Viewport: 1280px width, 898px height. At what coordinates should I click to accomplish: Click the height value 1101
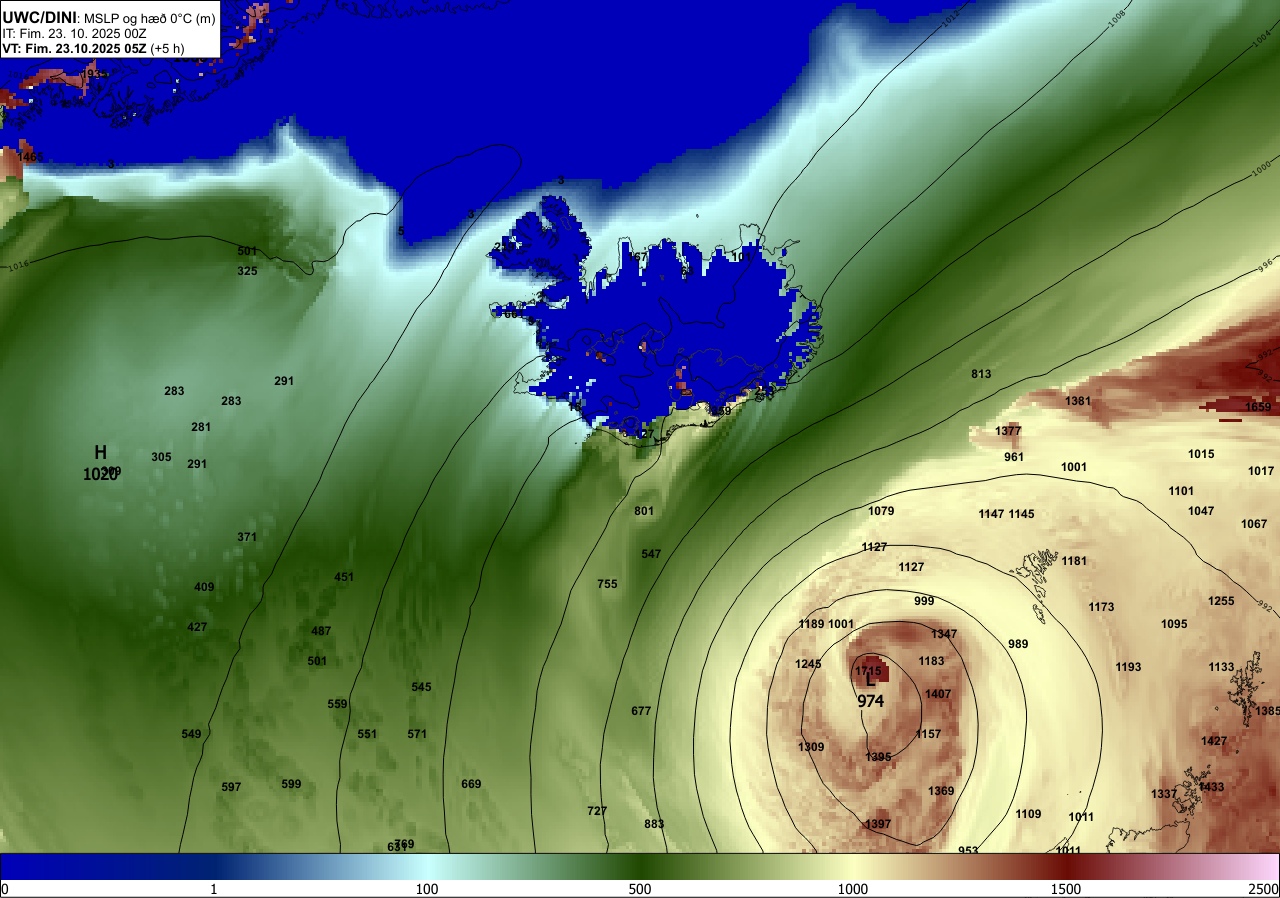[1181, 491]
